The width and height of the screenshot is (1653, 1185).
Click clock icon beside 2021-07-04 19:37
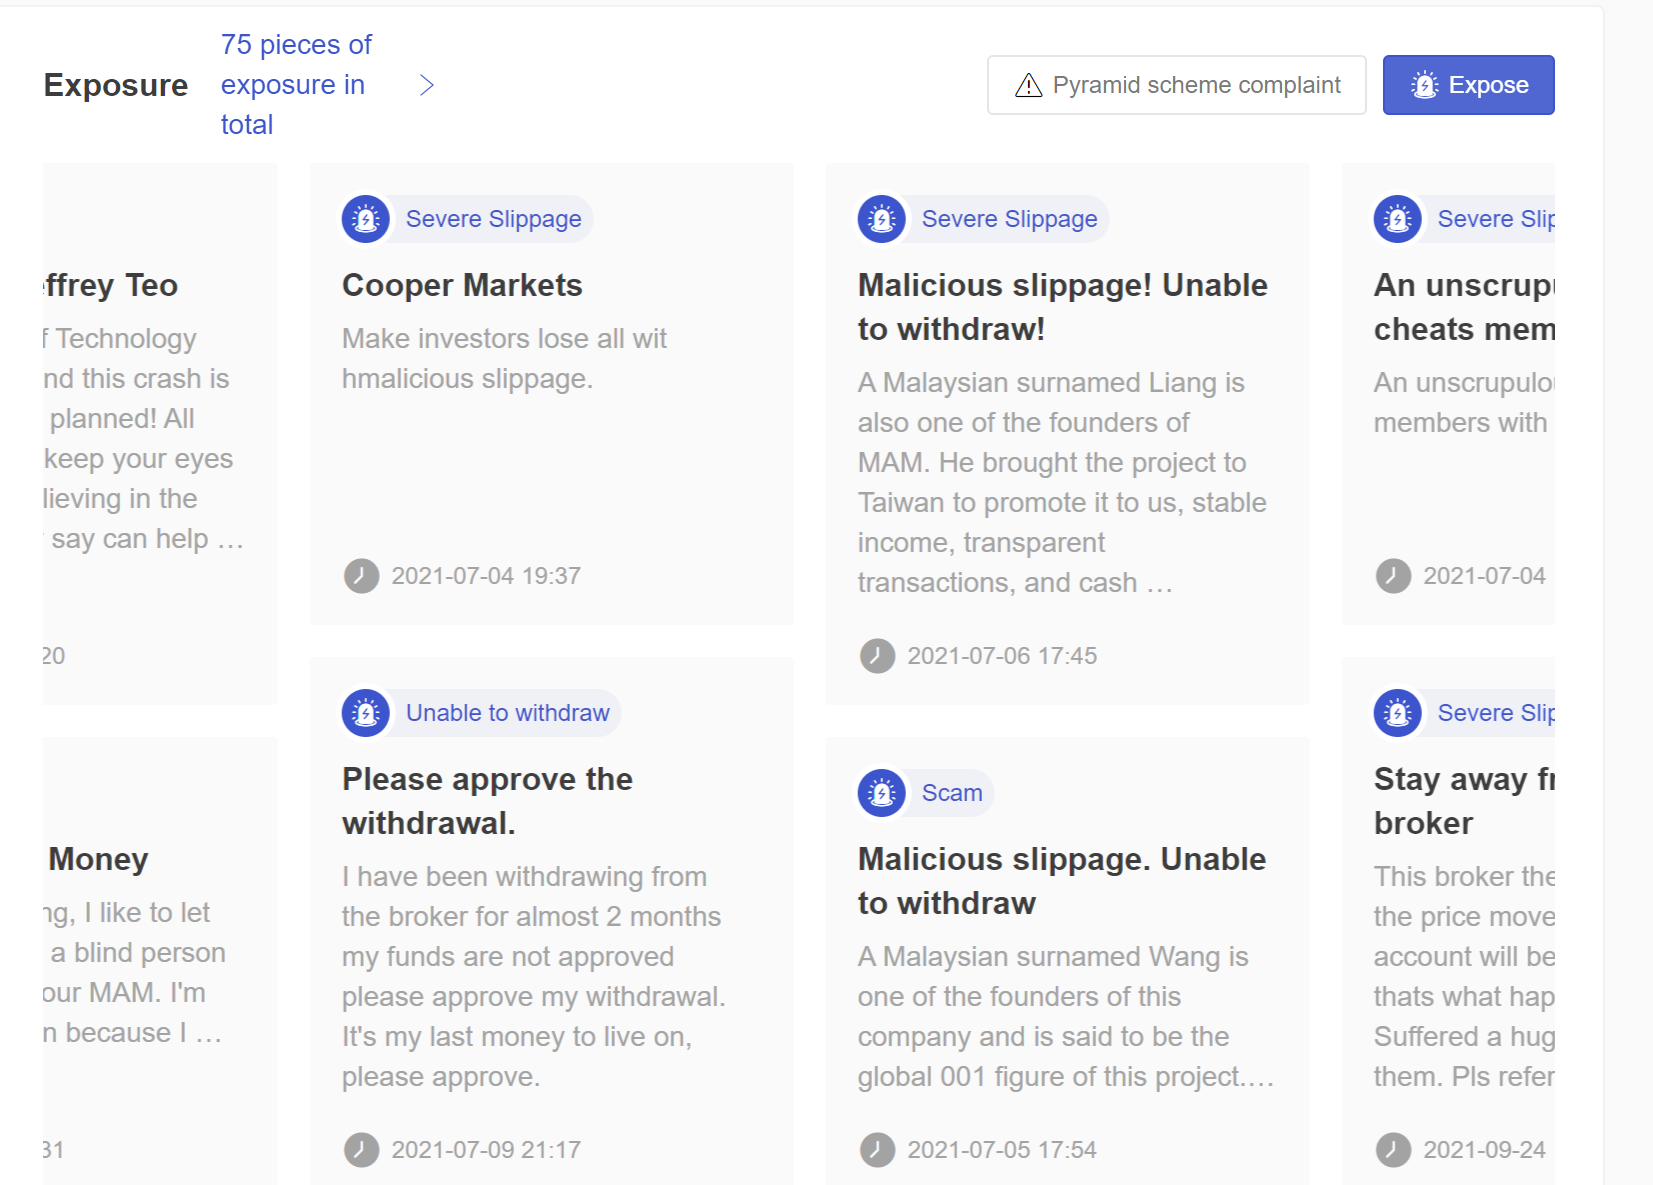click(x=362, y=576)
